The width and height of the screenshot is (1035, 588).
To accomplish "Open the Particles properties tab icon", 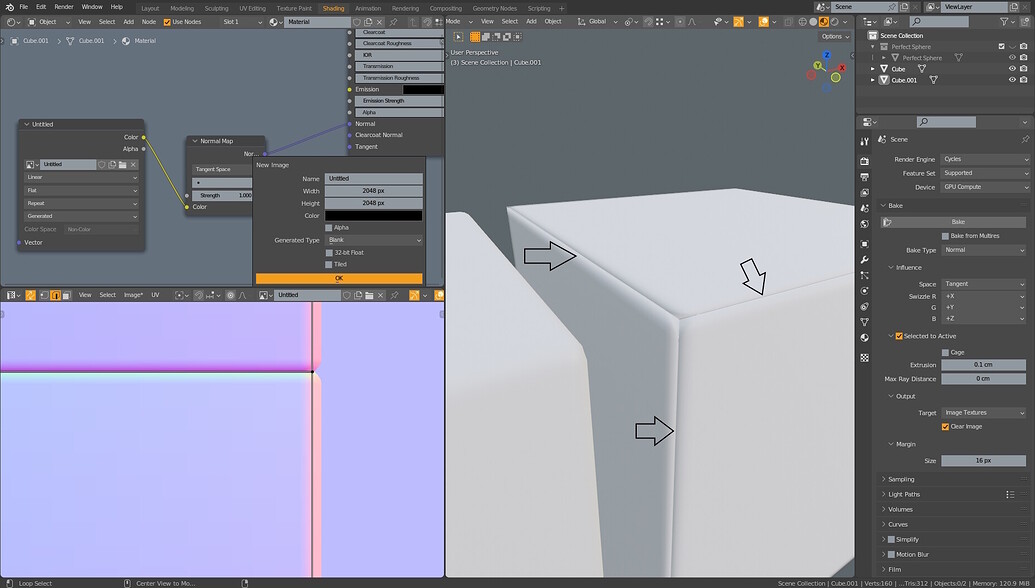I will [x=865, y=275].
